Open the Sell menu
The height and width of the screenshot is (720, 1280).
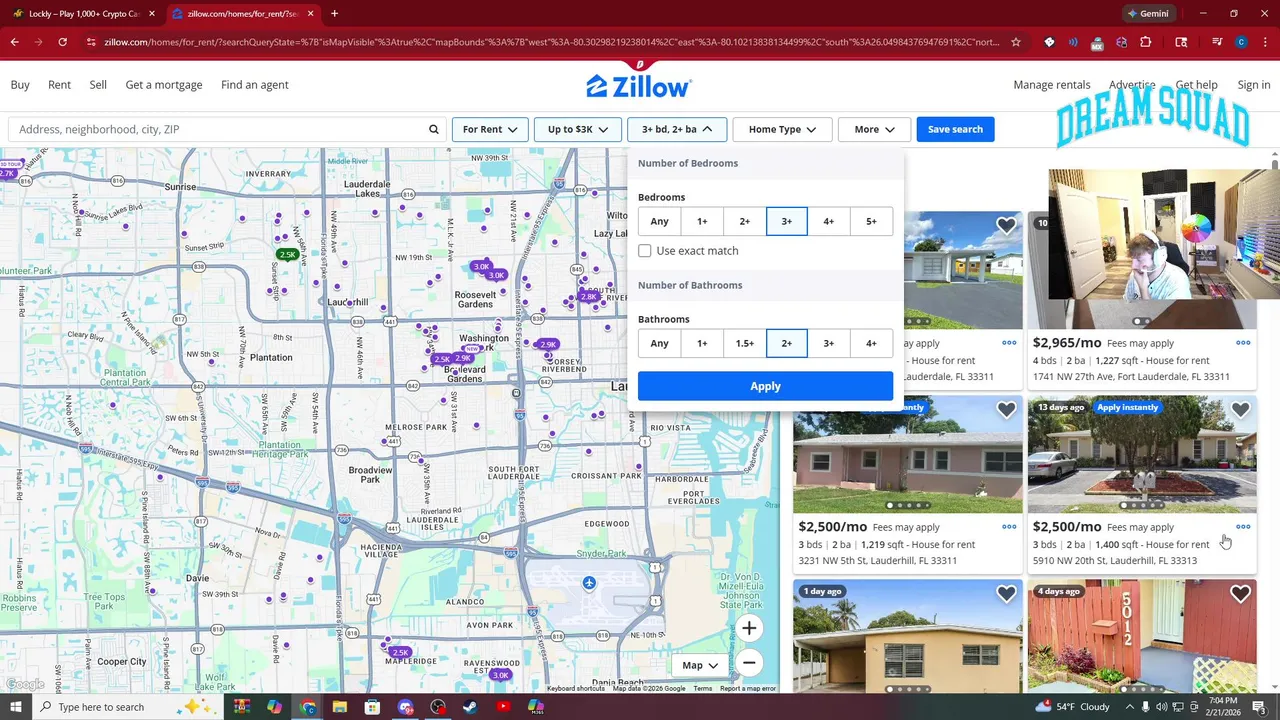[98, 85]
